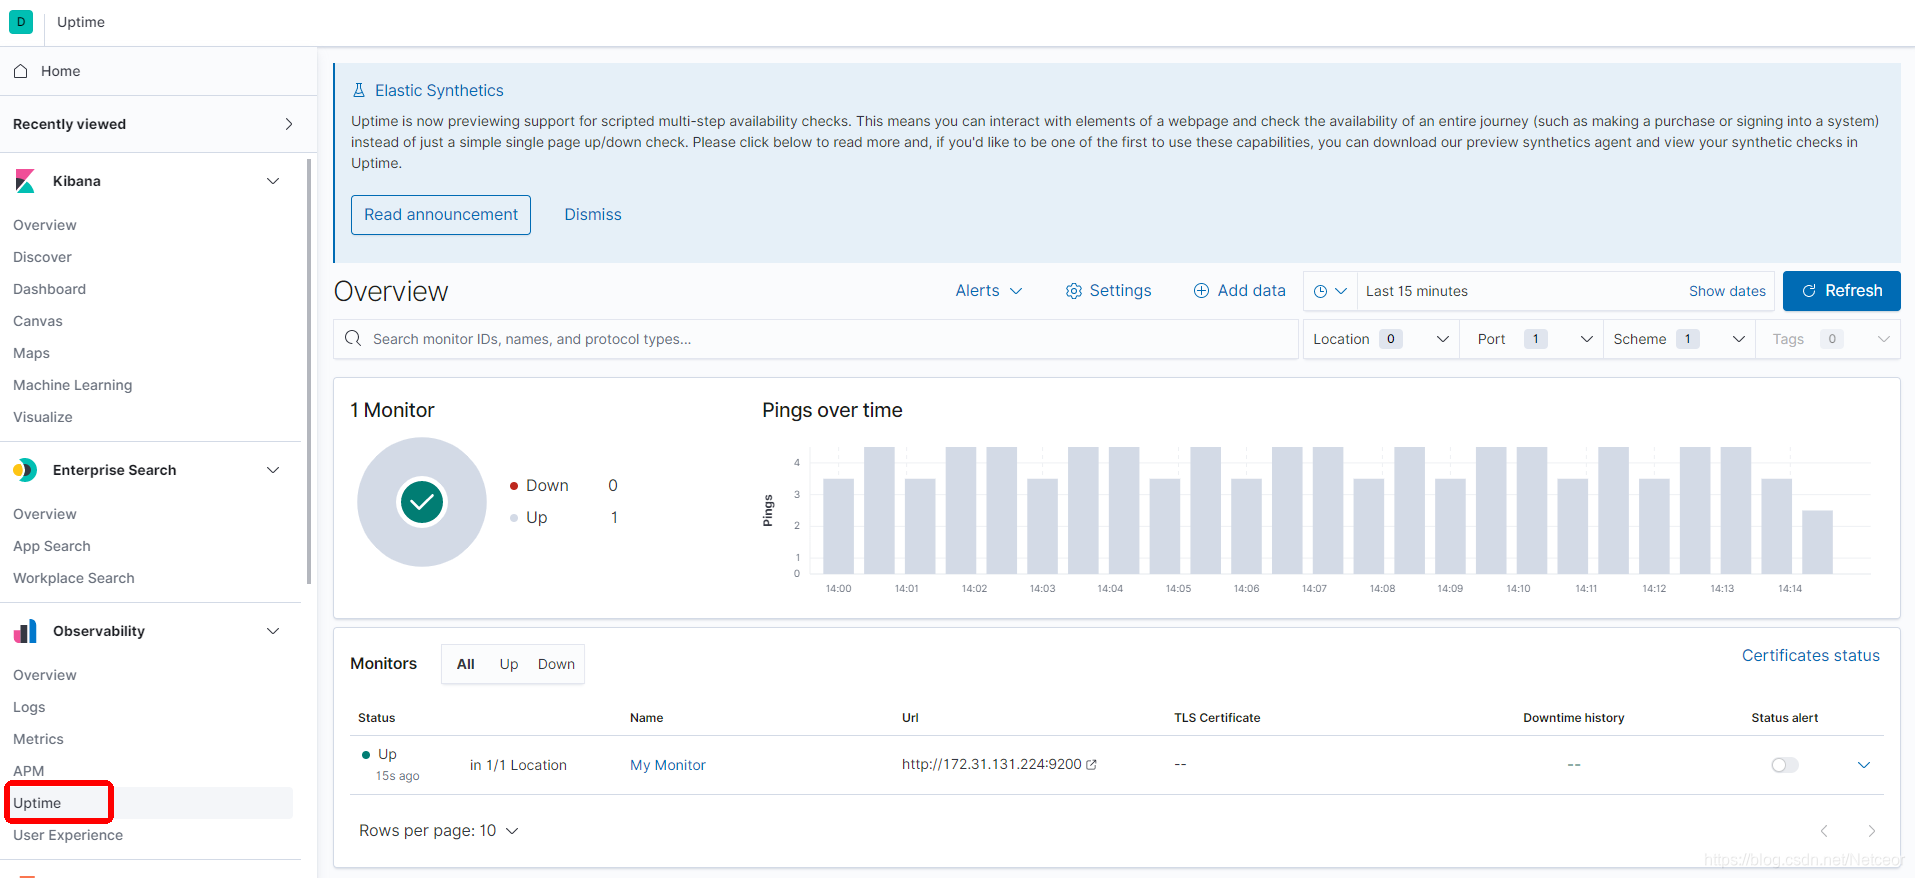Click the Home icon in the sidebar
Image resolution: width=1915 pixels, height=878 pixels.
(20, 71)
